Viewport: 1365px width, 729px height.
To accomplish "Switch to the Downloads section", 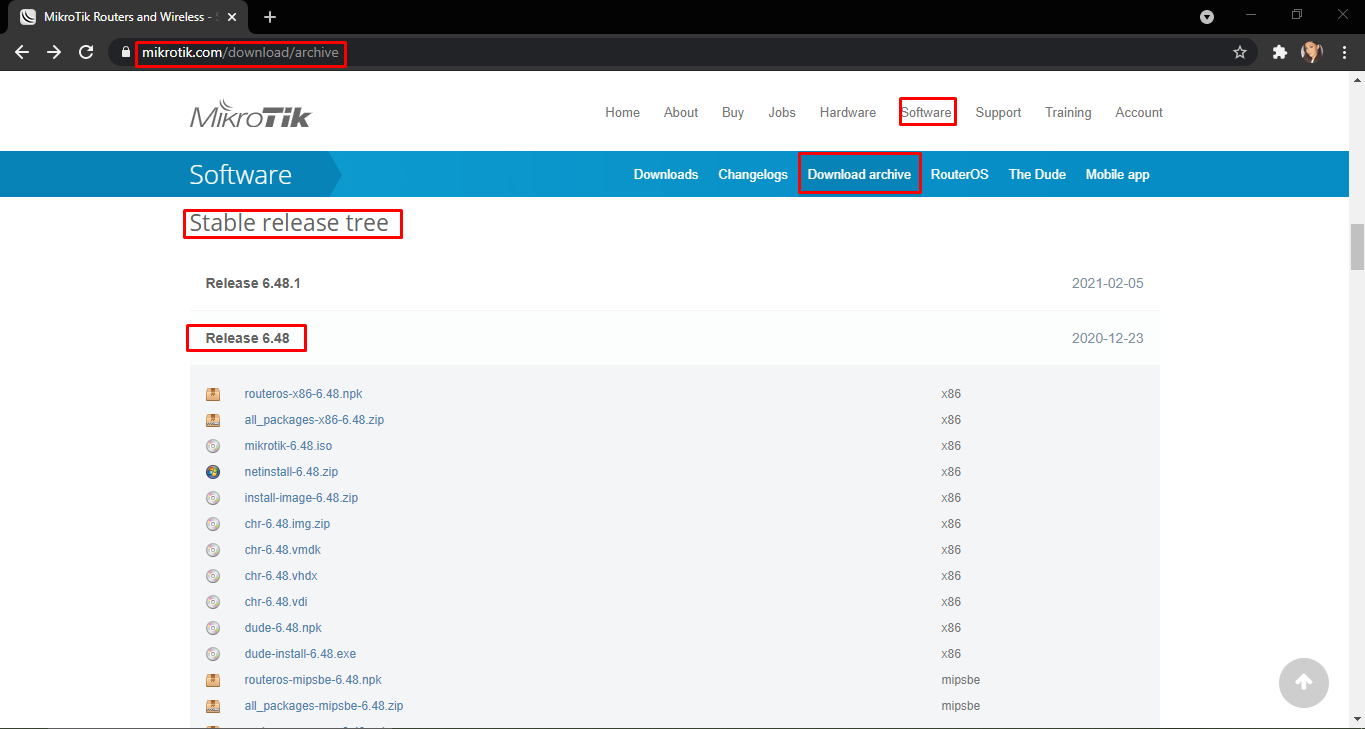I will [665, 173].
